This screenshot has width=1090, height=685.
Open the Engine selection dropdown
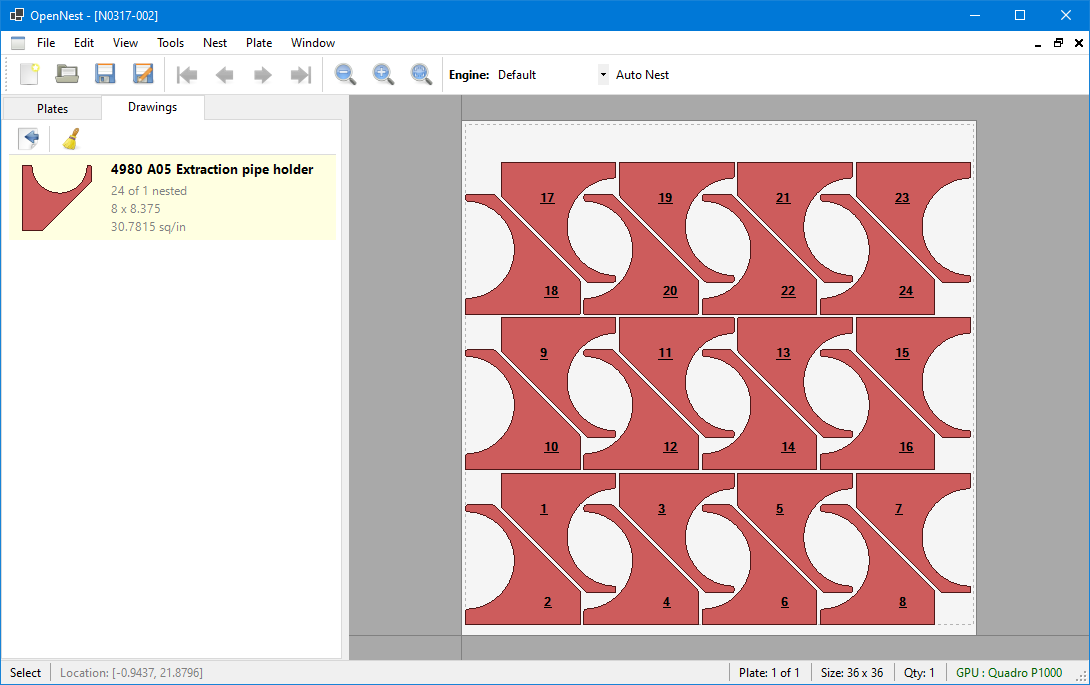point(602,74)
